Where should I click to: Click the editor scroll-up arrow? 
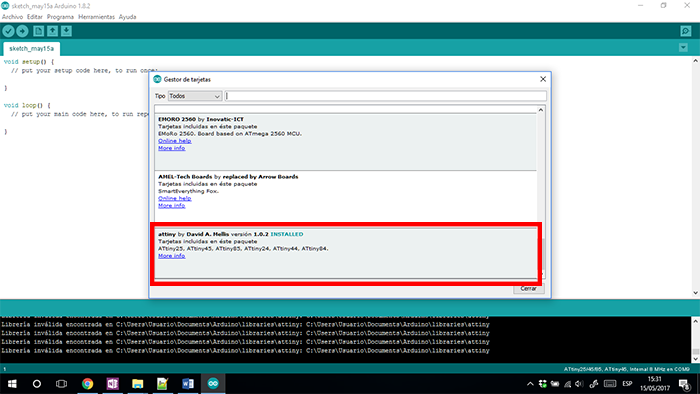[696, 61]
